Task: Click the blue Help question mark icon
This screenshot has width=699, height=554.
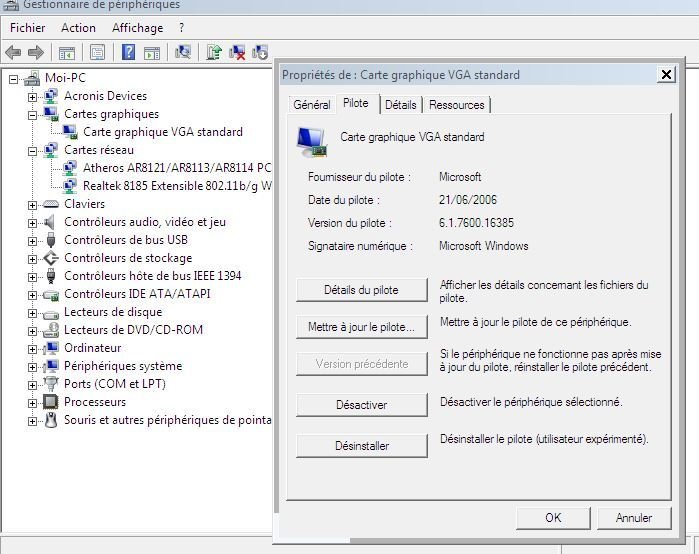Action: [128, 52]
